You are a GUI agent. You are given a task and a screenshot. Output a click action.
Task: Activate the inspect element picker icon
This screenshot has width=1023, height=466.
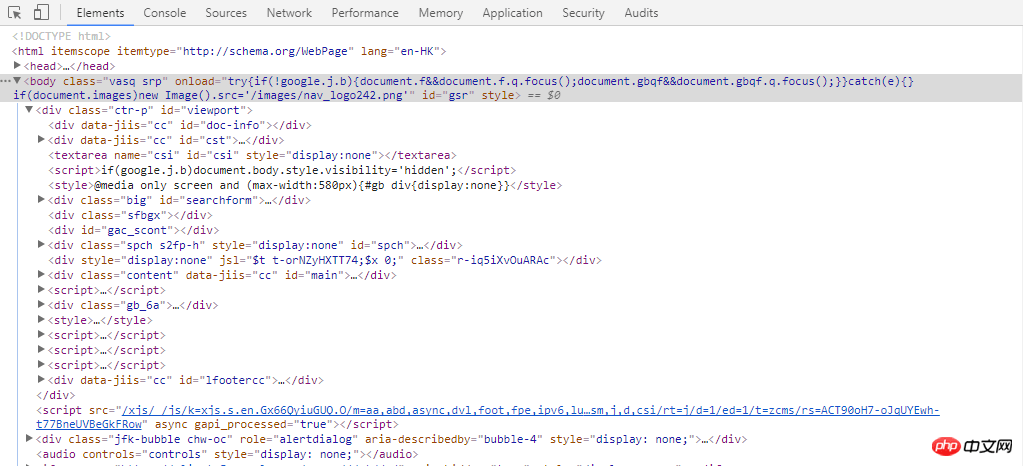tap(15, 12)
